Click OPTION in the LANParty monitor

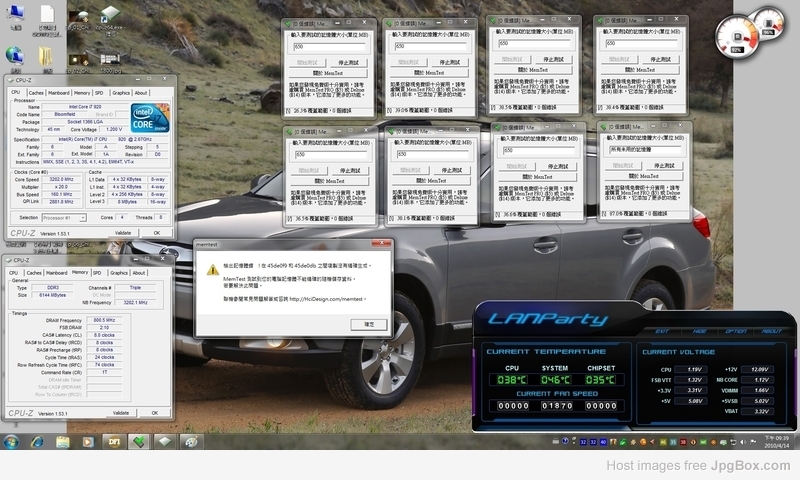pyautogui.click(x=735, y=331)
